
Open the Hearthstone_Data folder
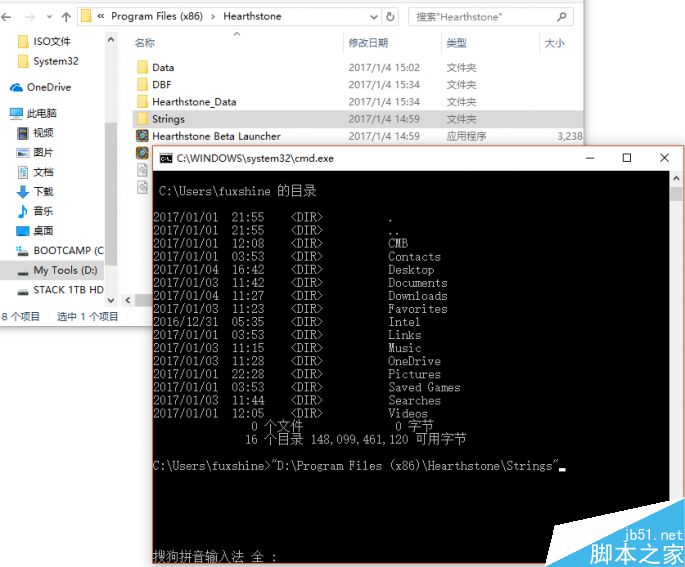click(x=194, y=102)
